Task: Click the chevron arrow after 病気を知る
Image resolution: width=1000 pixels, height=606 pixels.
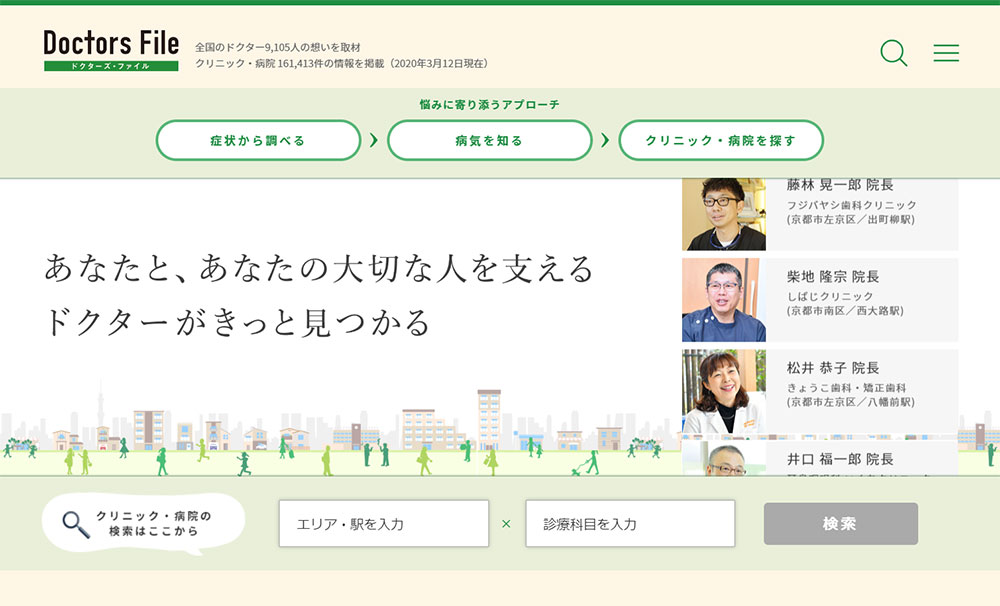Action: point(605,140)
